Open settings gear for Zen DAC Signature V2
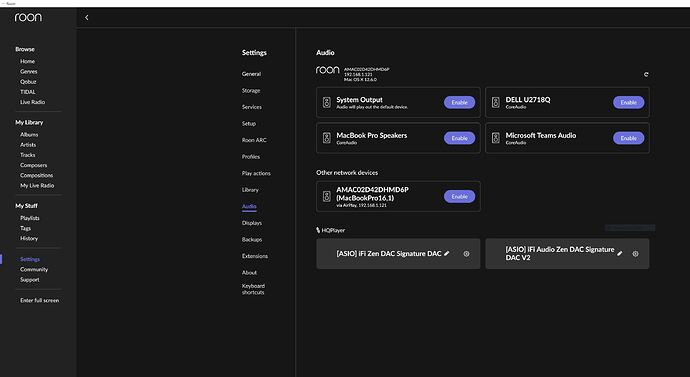Image resolution: width=690 pixels, height=377 pixels. [635, 254]
